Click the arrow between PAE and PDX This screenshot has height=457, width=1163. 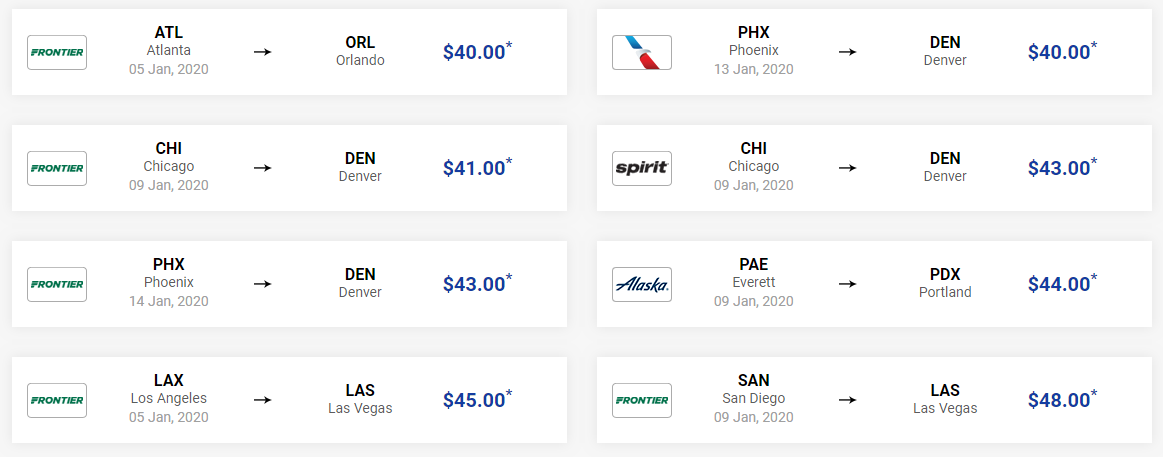(847, 284)
